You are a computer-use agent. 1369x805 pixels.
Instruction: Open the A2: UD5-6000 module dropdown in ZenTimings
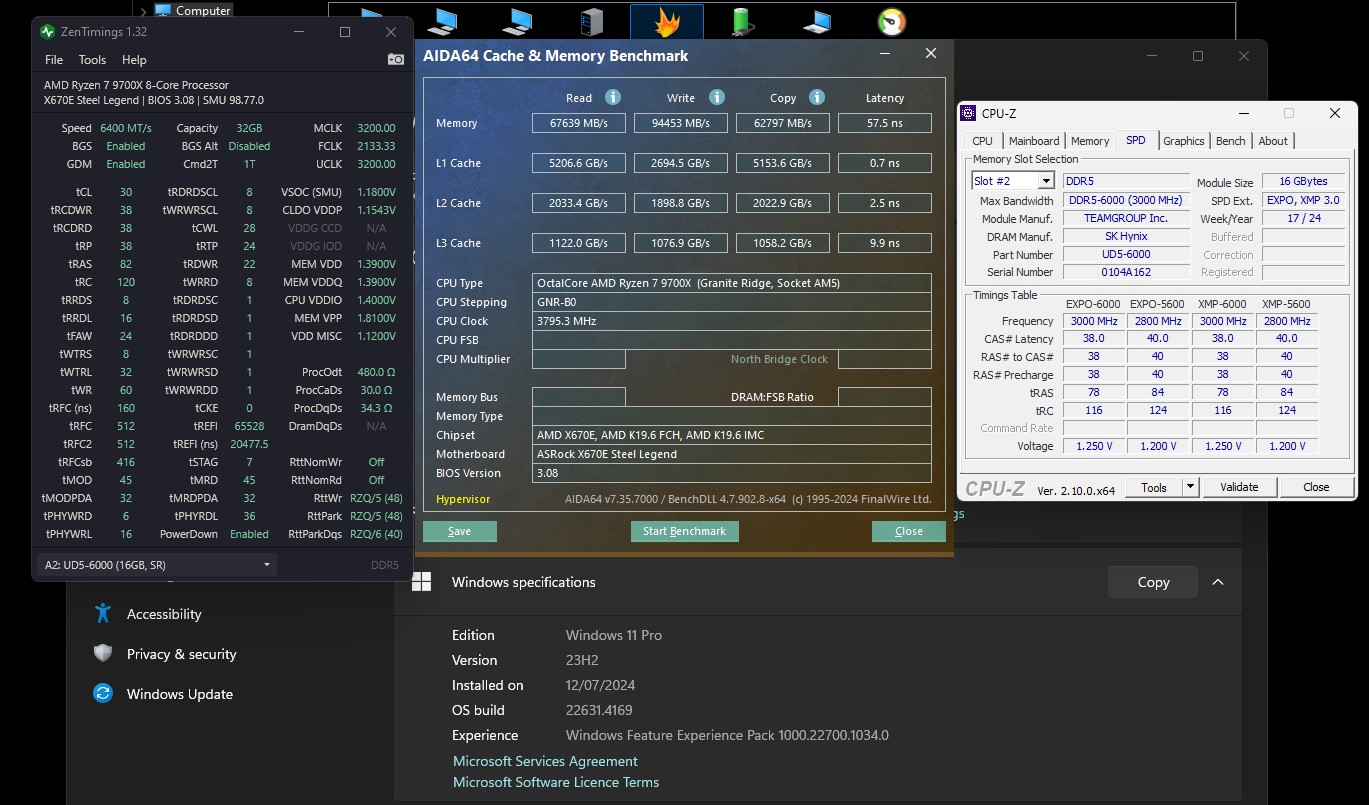click(156, 565)
